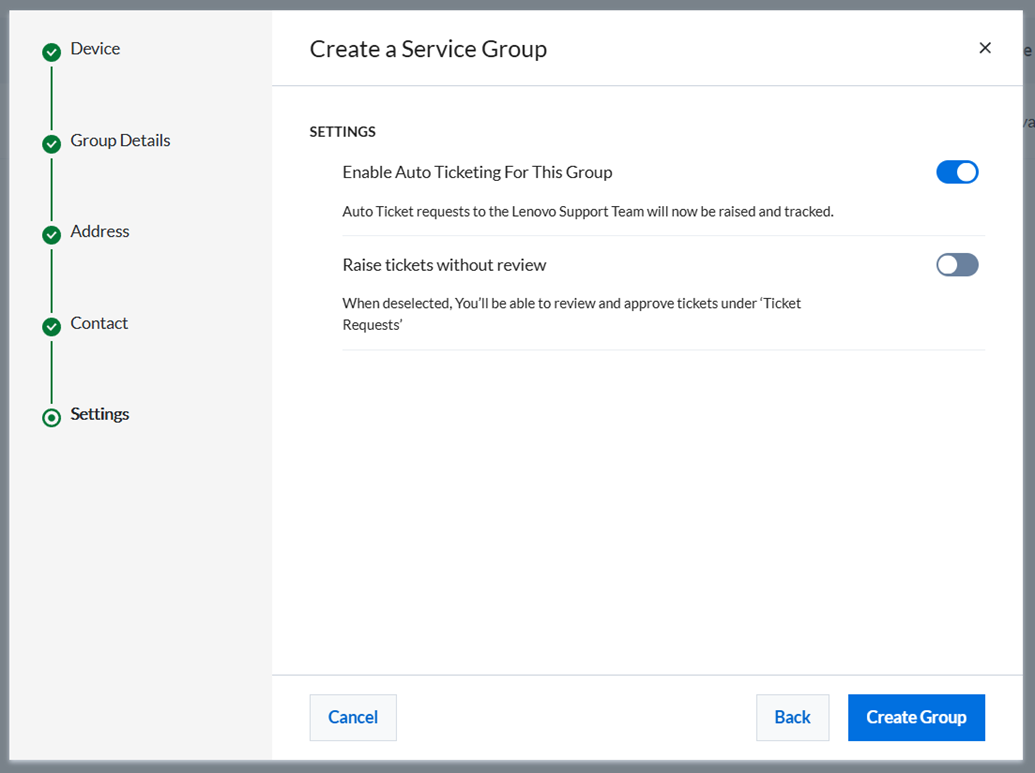Navigate to the Contact step
Viewport: 1035px width, 773px height.
99,324
